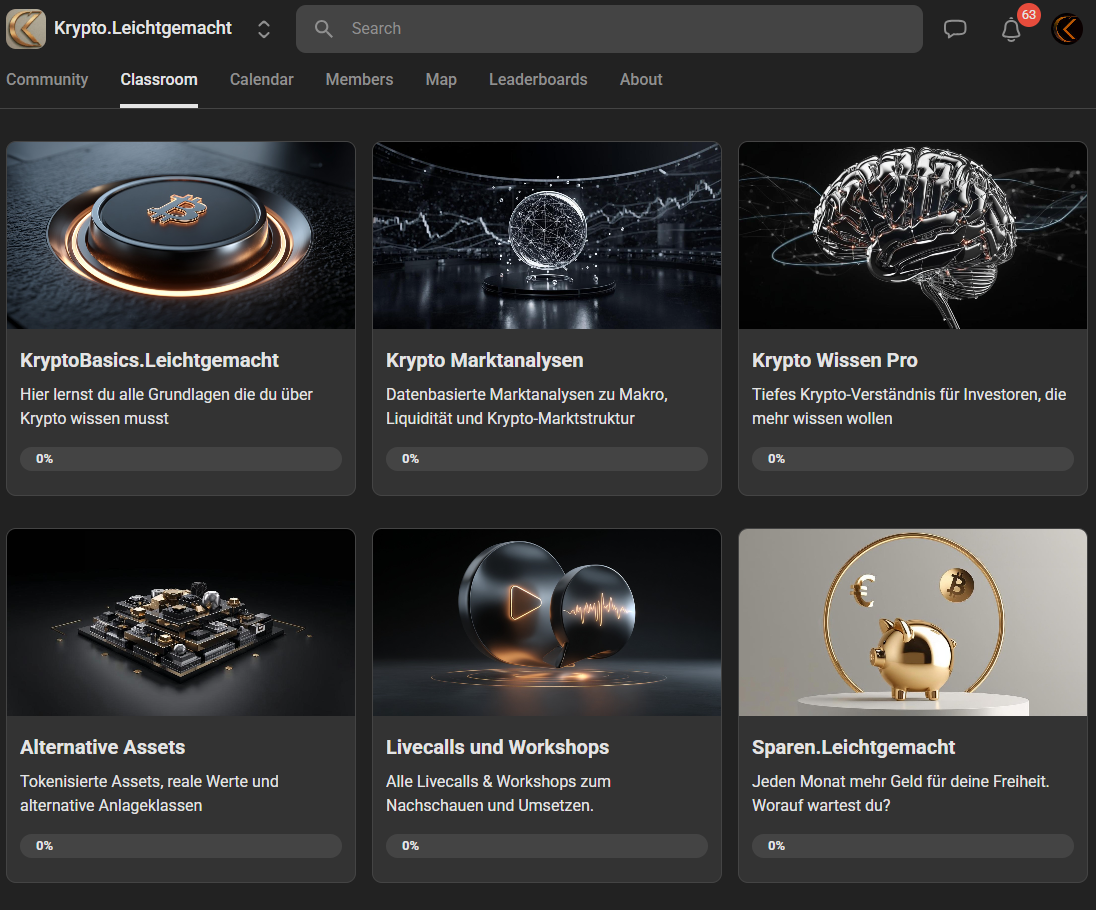Click description 'Datenbasierte Marktanalysen zu Makro'

pos(526,407)
